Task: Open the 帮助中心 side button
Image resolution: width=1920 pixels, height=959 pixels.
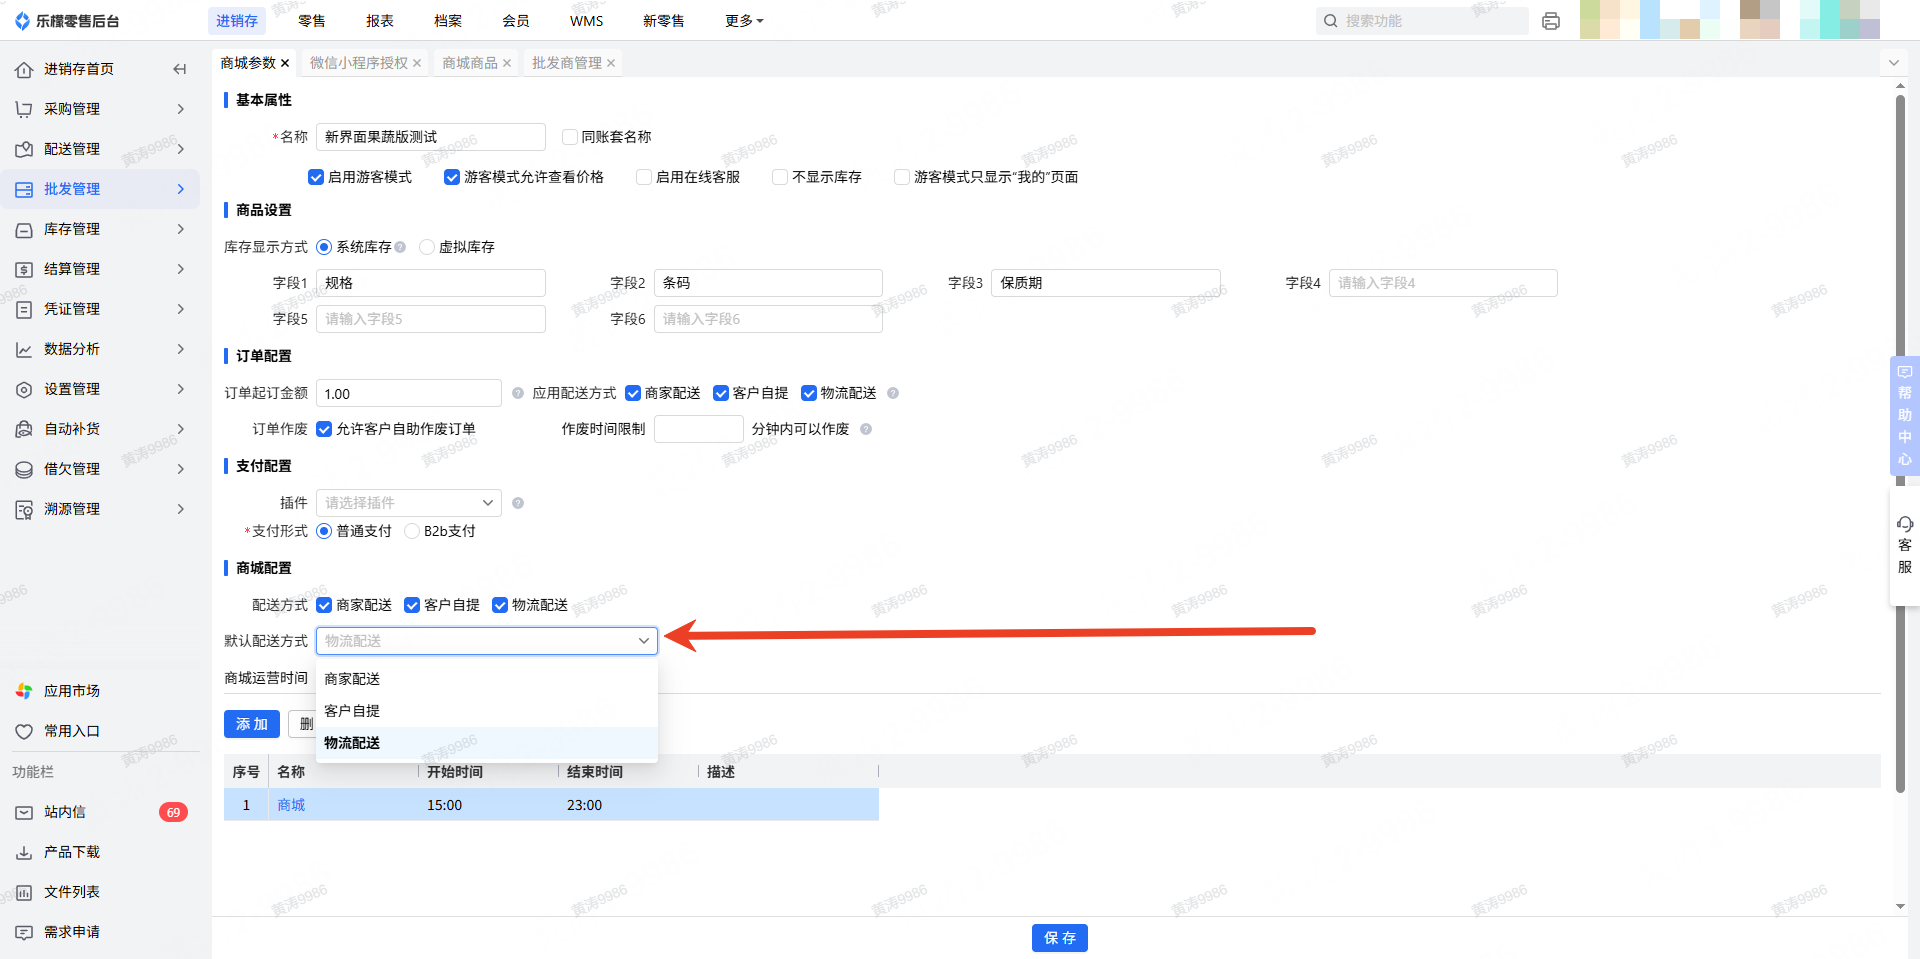Action: (1905, 415)
